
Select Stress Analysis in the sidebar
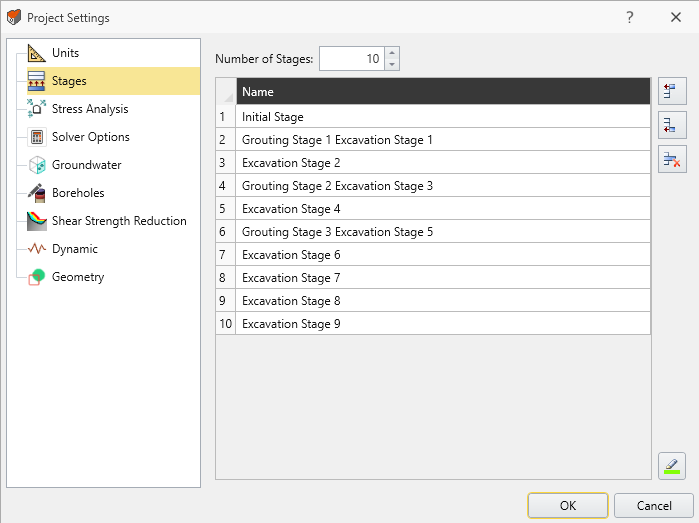[89, 109]
